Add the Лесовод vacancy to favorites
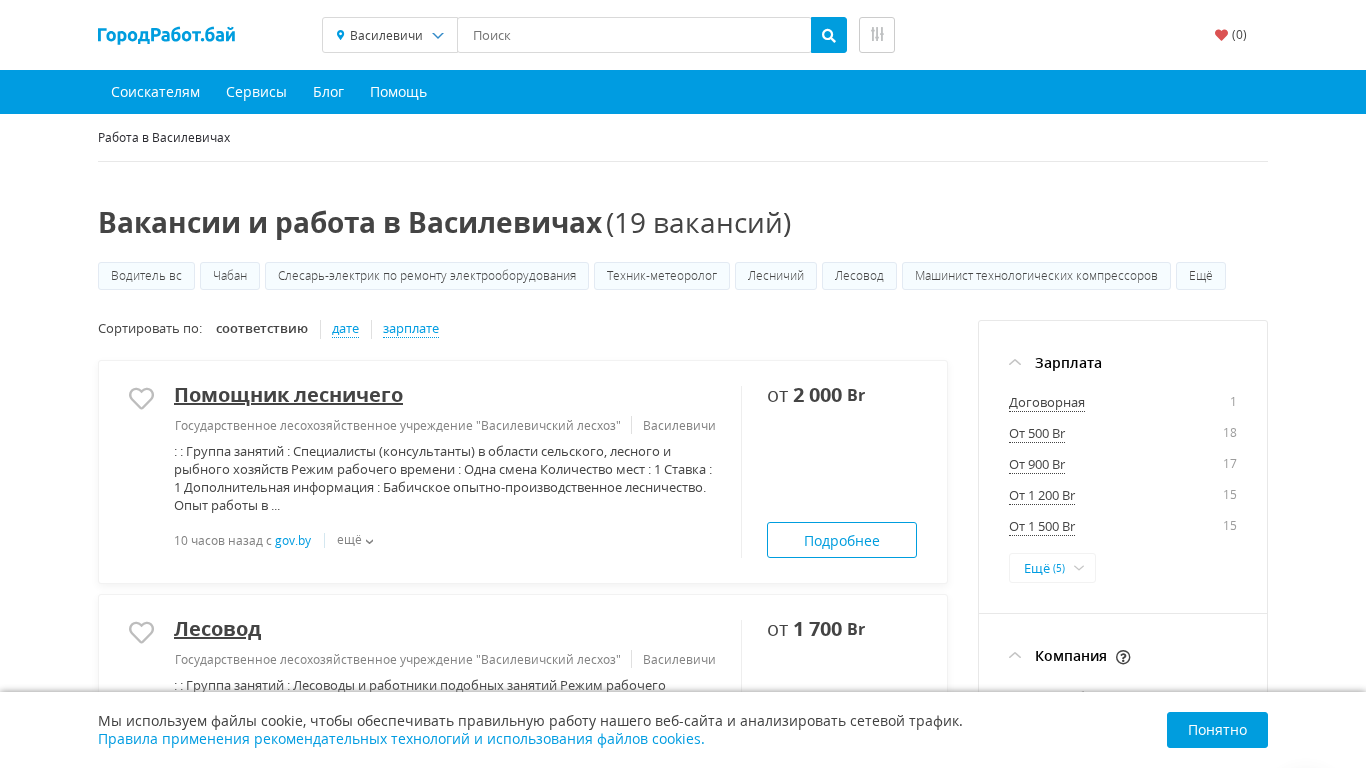Screen dimensions: 1366x768 click(x=141, y=632)
